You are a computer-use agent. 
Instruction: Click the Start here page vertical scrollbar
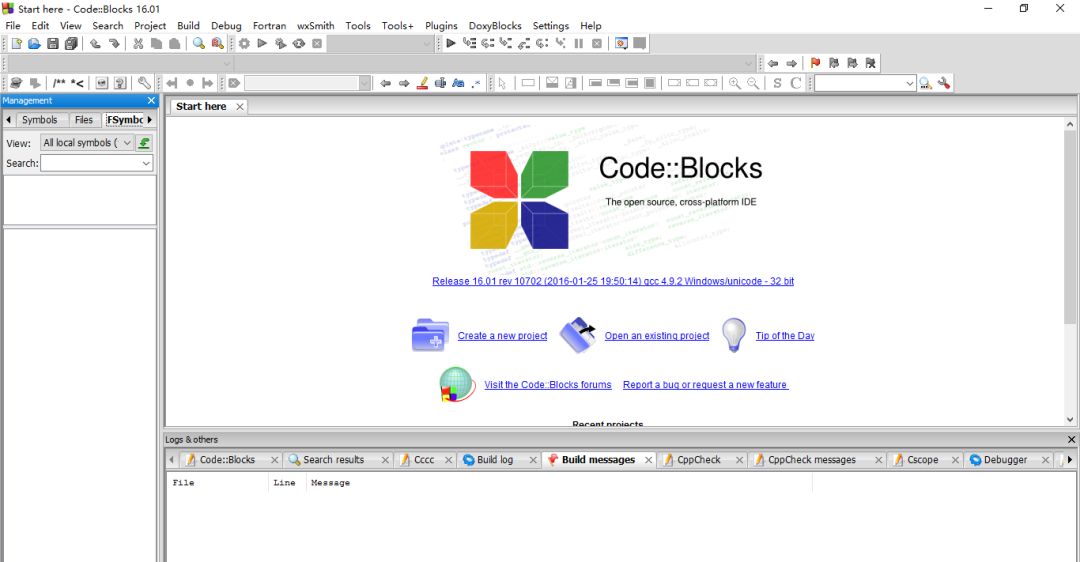point(1069,271)
